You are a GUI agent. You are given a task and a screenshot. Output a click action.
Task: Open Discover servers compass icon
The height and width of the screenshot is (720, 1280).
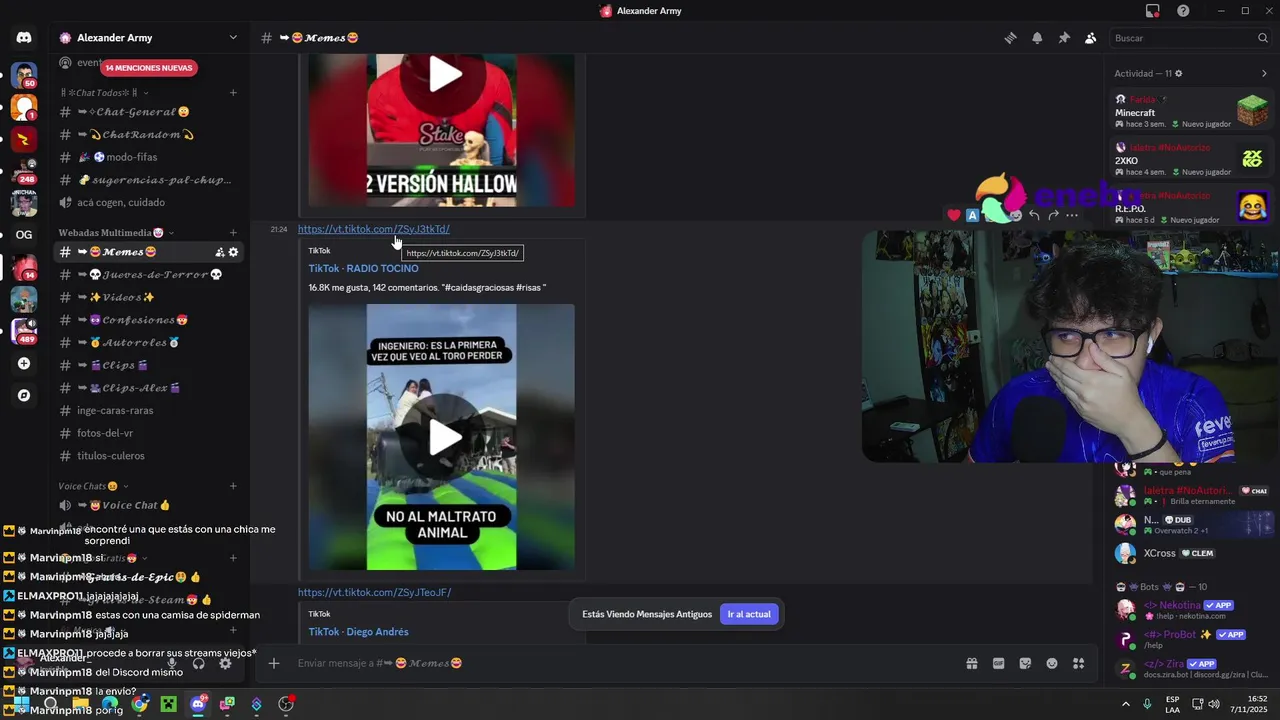pyautogui.click(x=24, y=395)
